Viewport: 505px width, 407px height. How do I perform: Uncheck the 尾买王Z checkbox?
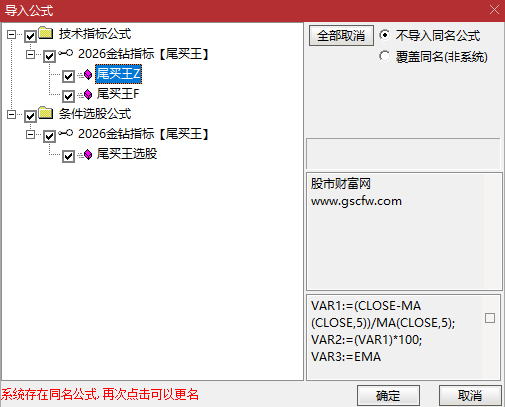click(x=68, y=76)
